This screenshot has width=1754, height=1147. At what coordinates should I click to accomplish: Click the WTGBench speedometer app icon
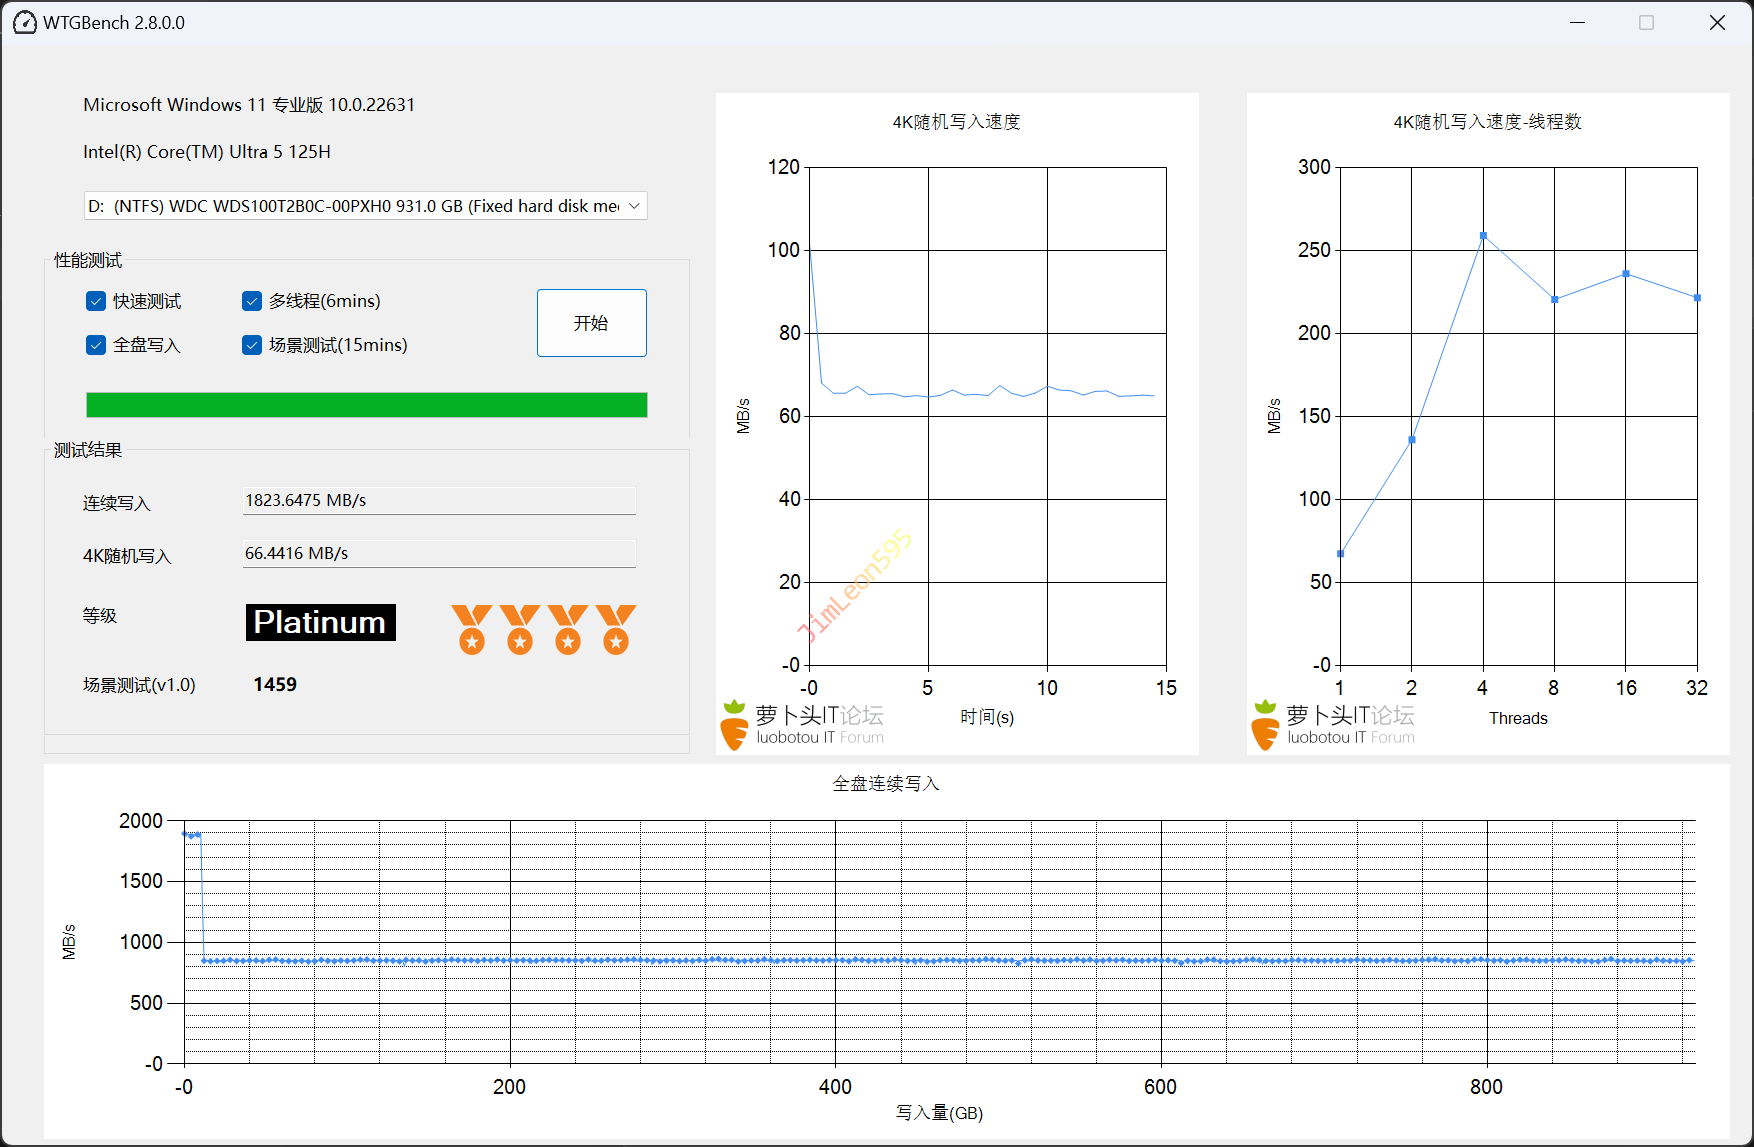(x=24, y=22)
